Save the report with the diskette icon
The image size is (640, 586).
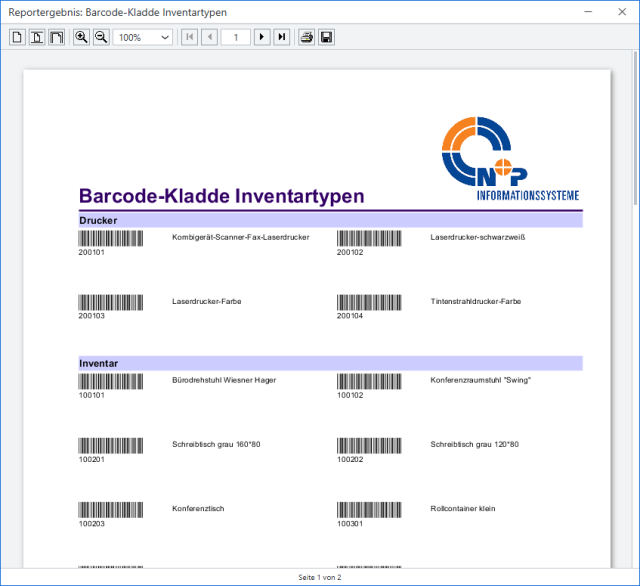point(326,38)
